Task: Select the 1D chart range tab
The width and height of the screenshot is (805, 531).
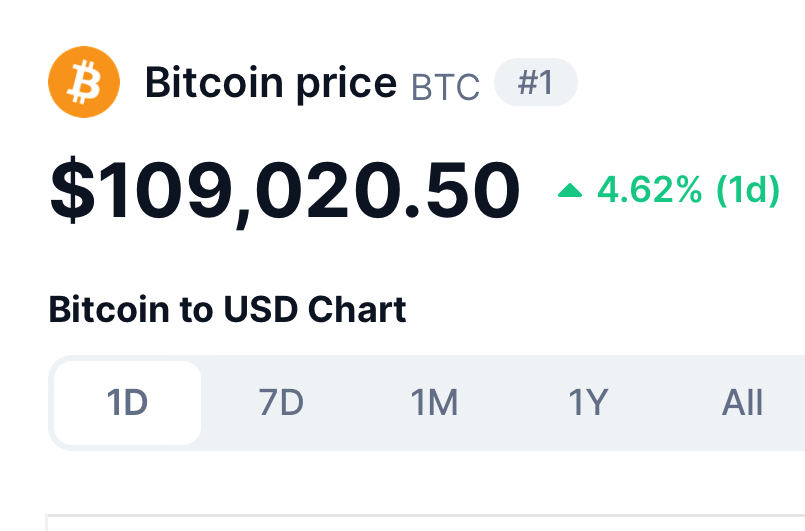Action: coord(127,403)
